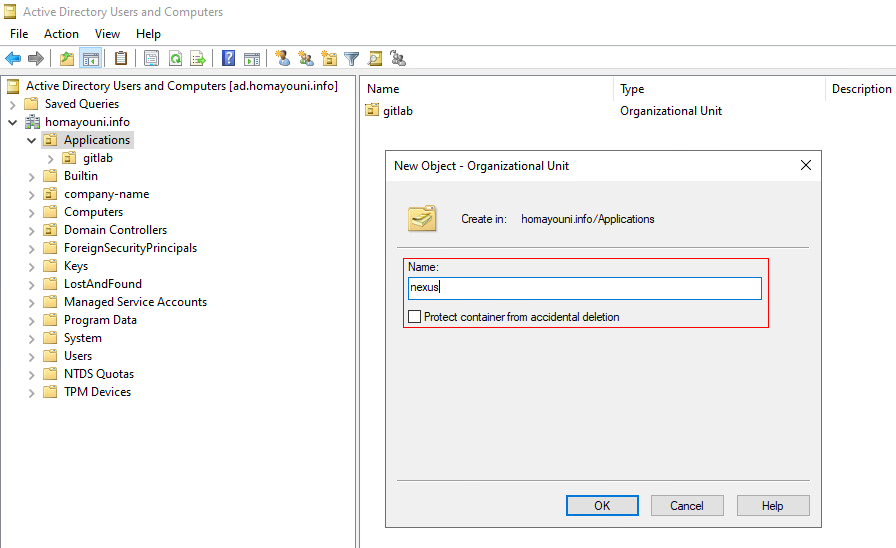The width and height of the screenshot is (896, 548).
Task: Open Properties from the toolbar
Action: click(x=151, y=58)
